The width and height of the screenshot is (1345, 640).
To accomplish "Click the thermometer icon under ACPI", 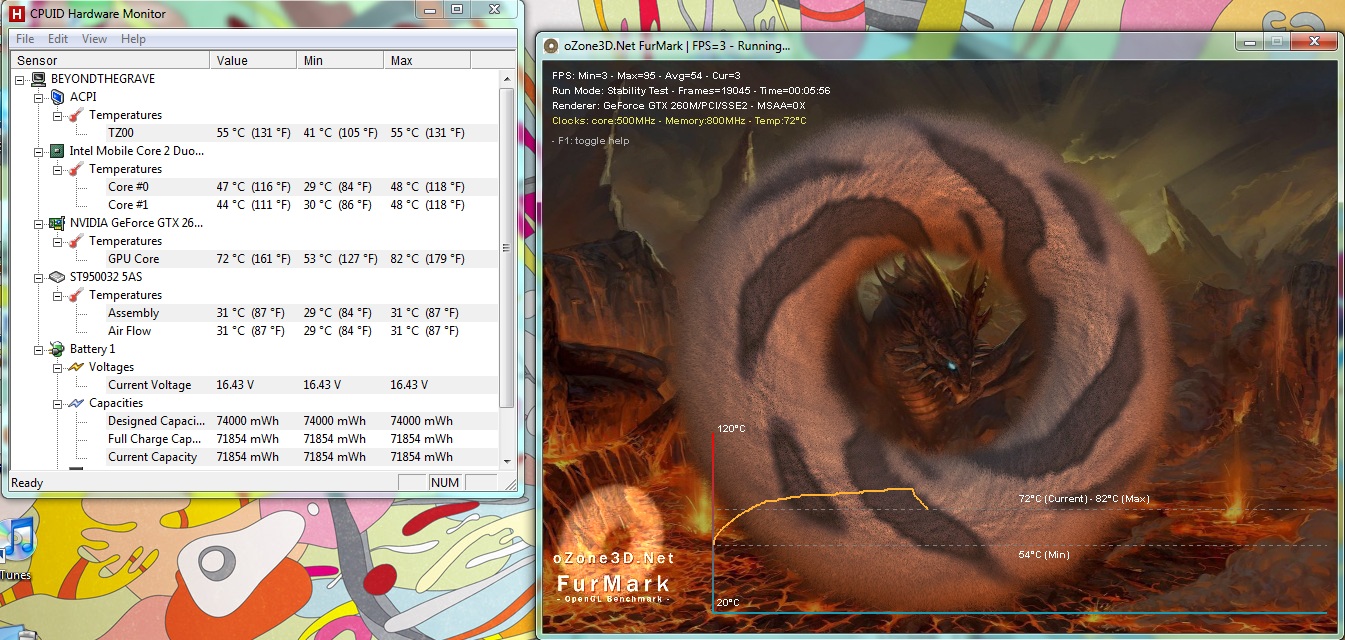I will tap(76, 115).
